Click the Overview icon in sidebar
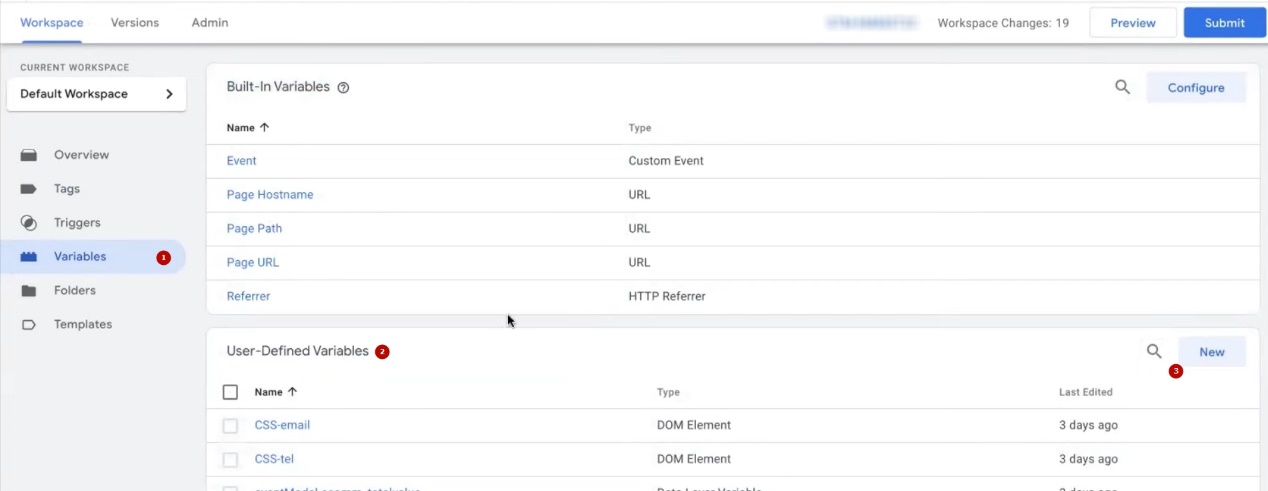This screenshot has width=1268, height=491. [x=29, y=155]
